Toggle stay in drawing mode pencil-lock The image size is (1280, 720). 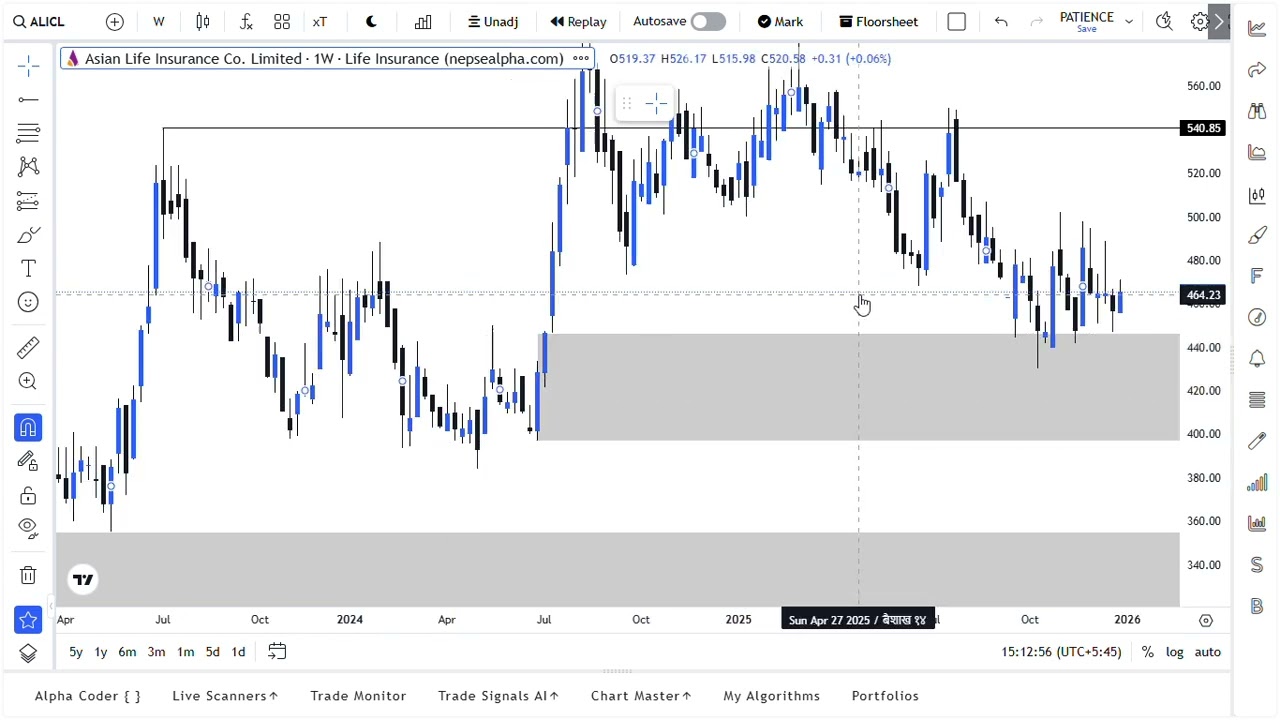pos(28,461)
